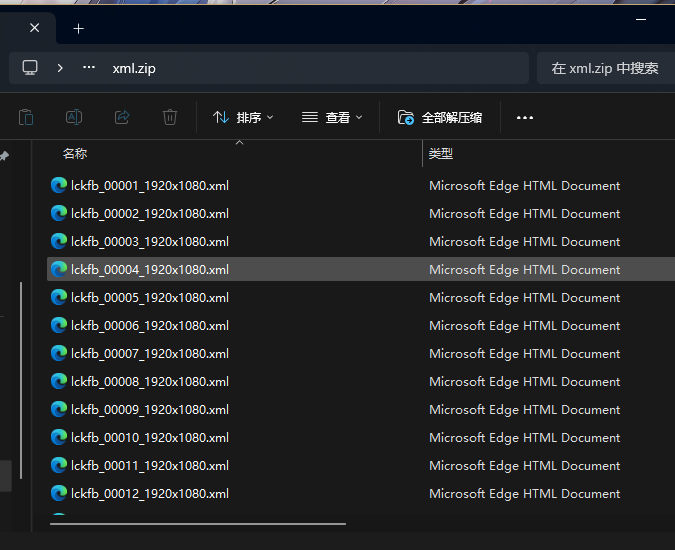Image resolution: width=675 pixels, height=550 pixels.
Task: Click the 全部解压缩 extract all button
Action: point(440,117)
